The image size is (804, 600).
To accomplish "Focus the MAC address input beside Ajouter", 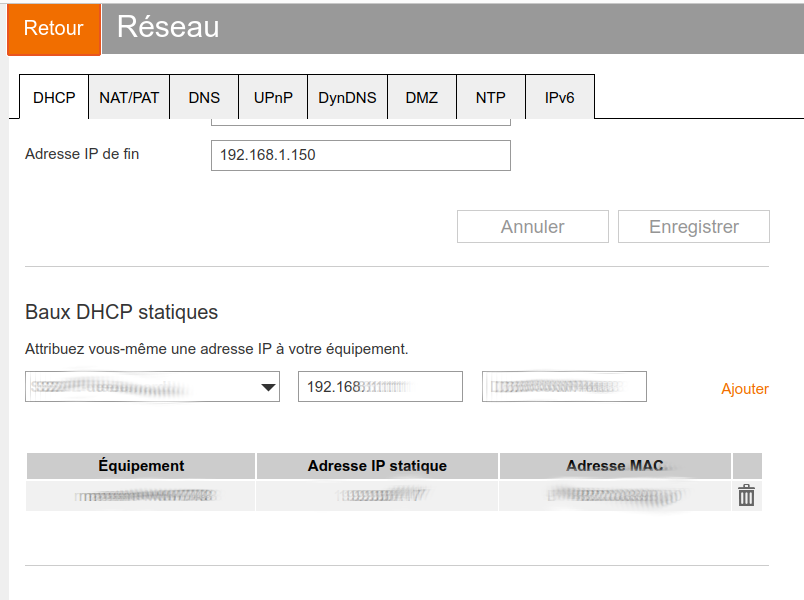I will click(x=564, y=387).
